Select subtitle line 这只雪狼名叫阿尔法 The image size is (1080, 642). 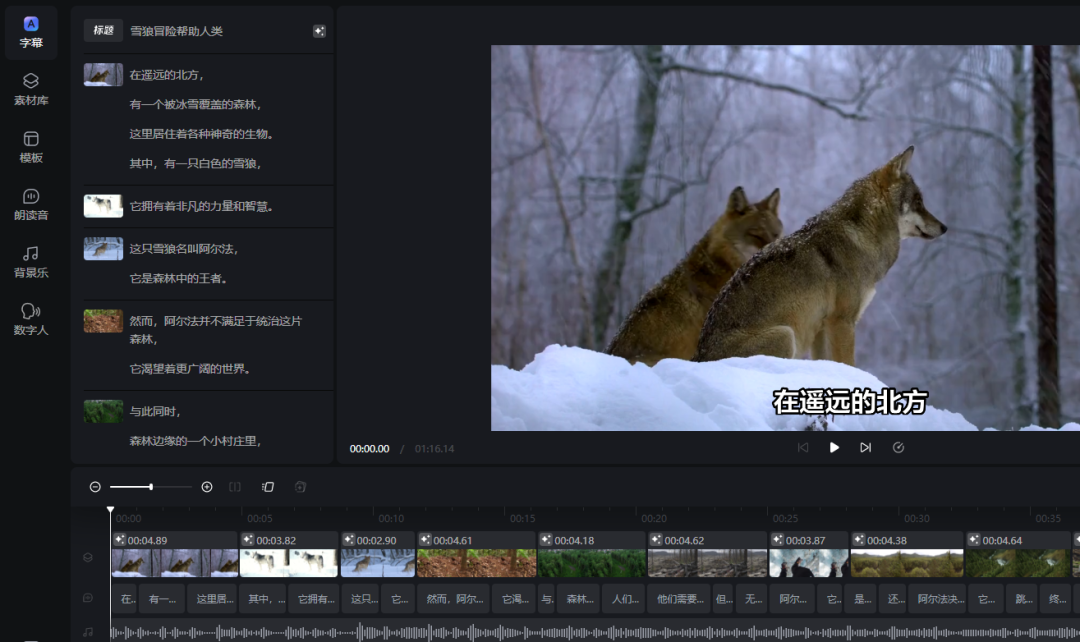(184, 248)
